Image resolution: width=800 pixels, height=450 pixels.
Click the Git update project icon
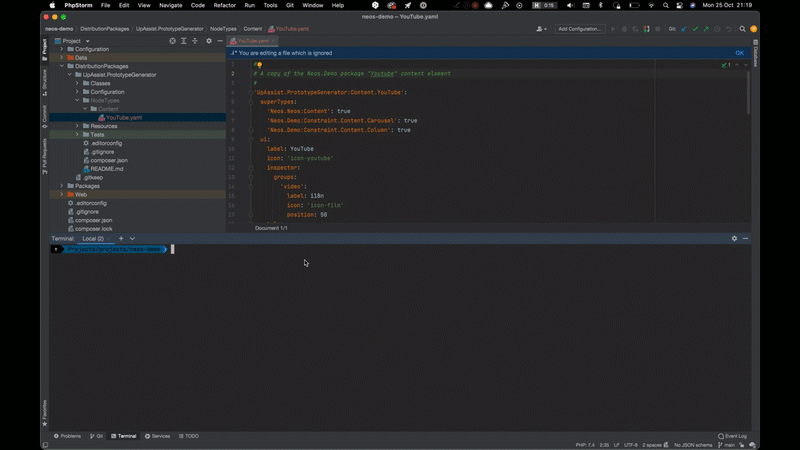pos(683,29)
